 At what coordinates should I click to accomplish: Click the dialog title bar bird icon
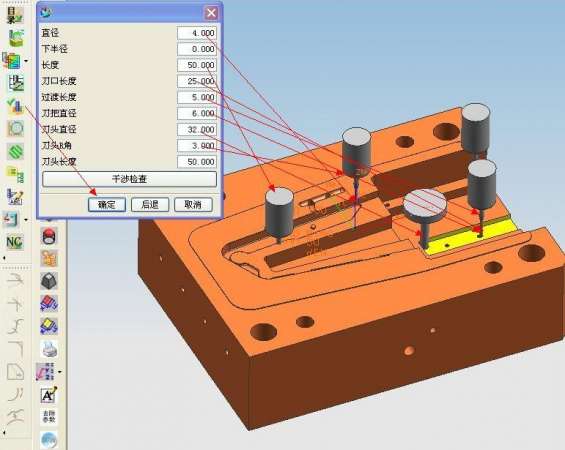pos(46,13)
